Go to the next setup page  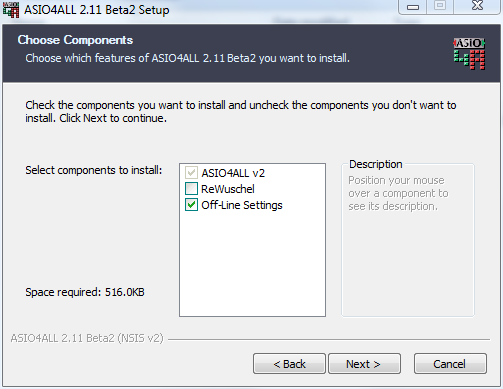coord(364,364)
